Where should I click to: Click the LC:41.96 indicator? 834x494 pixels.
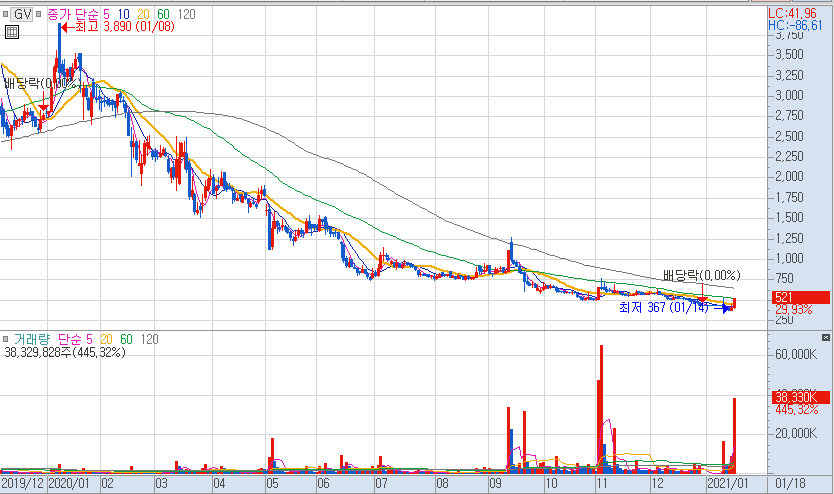pyautogui.click(x=793, y=13)
